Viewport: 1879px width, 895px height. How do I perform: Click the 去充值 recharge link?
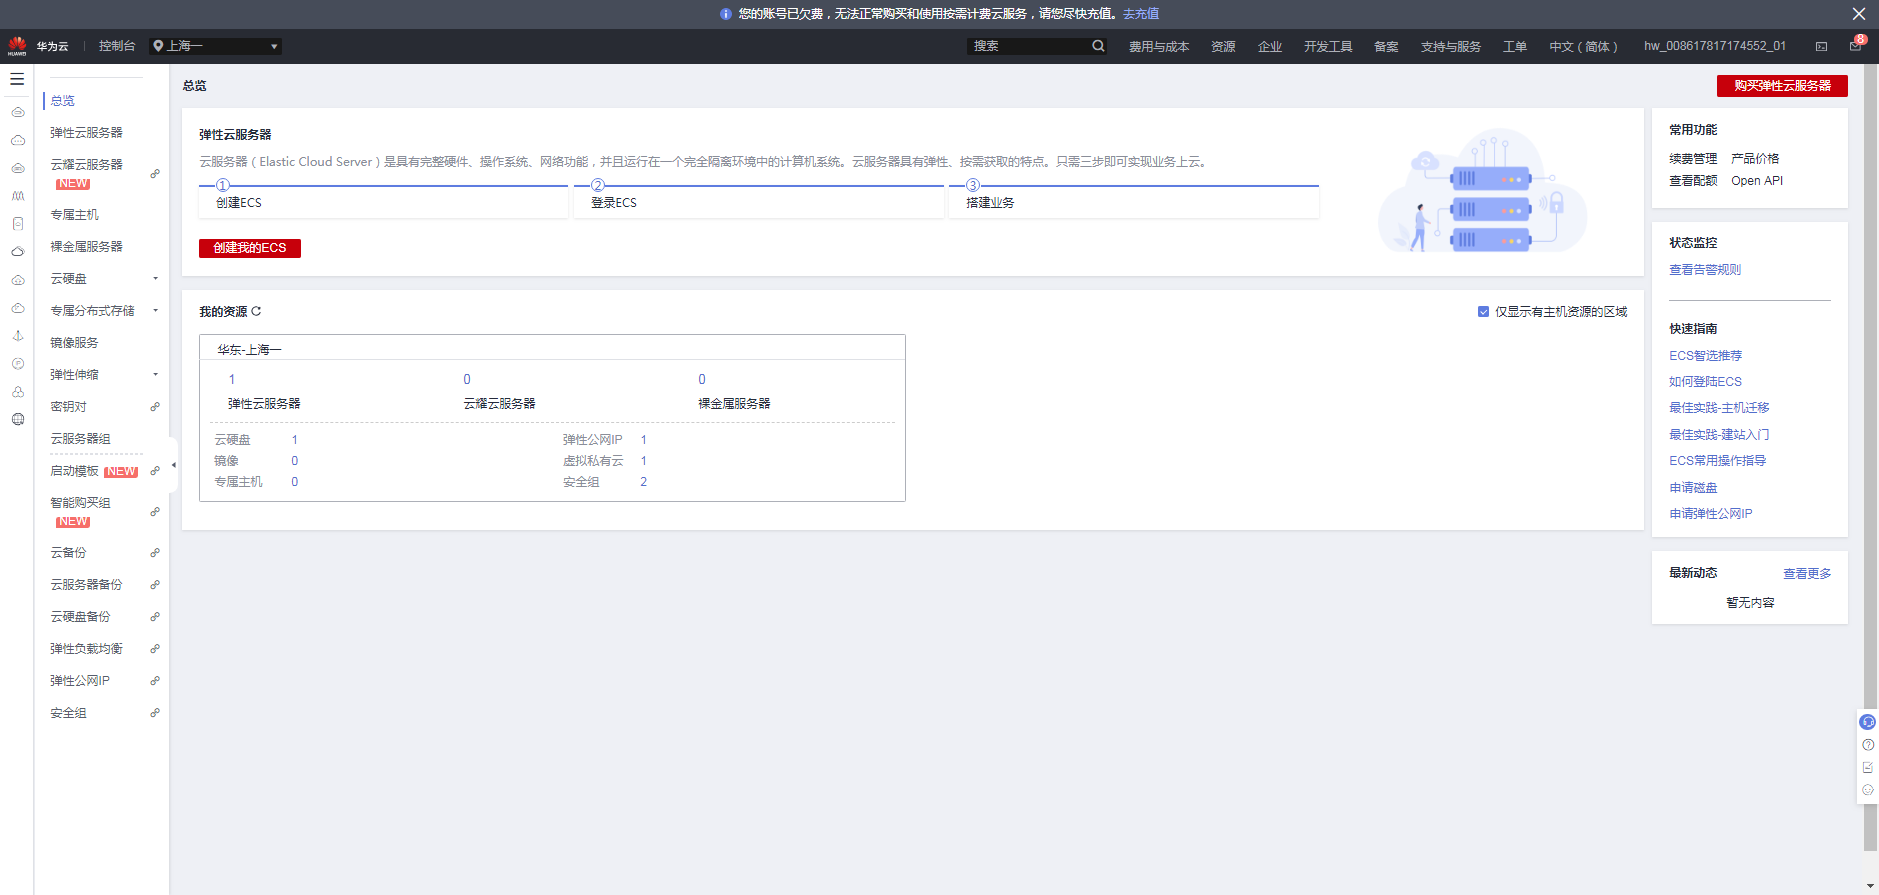[x=1141, y=14]
